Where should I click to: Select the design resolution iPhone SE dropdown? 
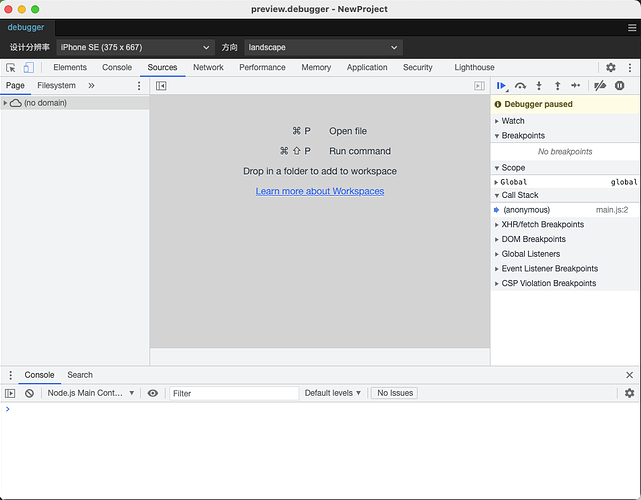[x=135, y=47]
